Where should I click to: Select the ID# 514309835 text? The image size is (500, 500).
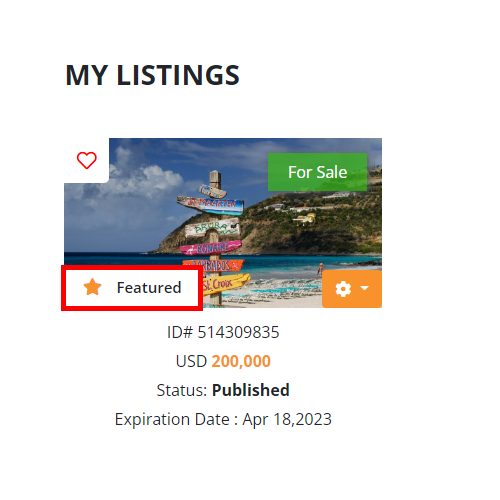pyautogui.click(x=223, y=332)
